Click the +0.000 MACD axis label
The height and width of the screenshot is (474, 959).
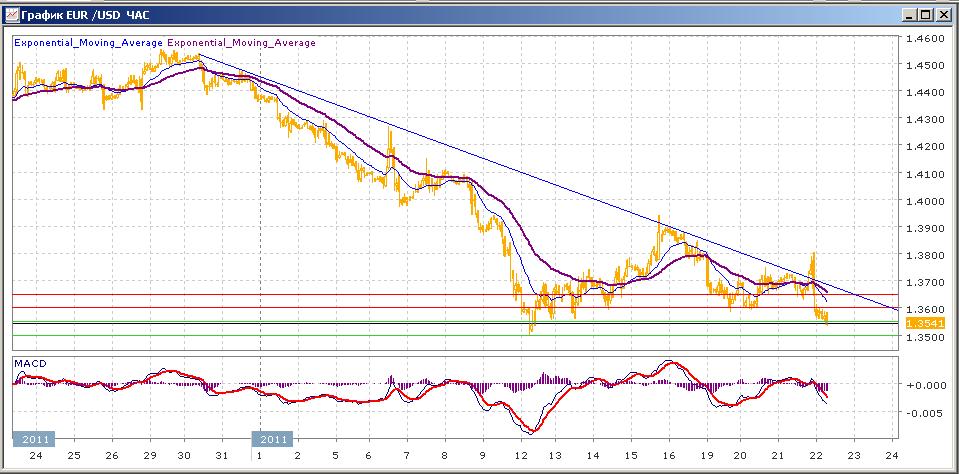925,385
